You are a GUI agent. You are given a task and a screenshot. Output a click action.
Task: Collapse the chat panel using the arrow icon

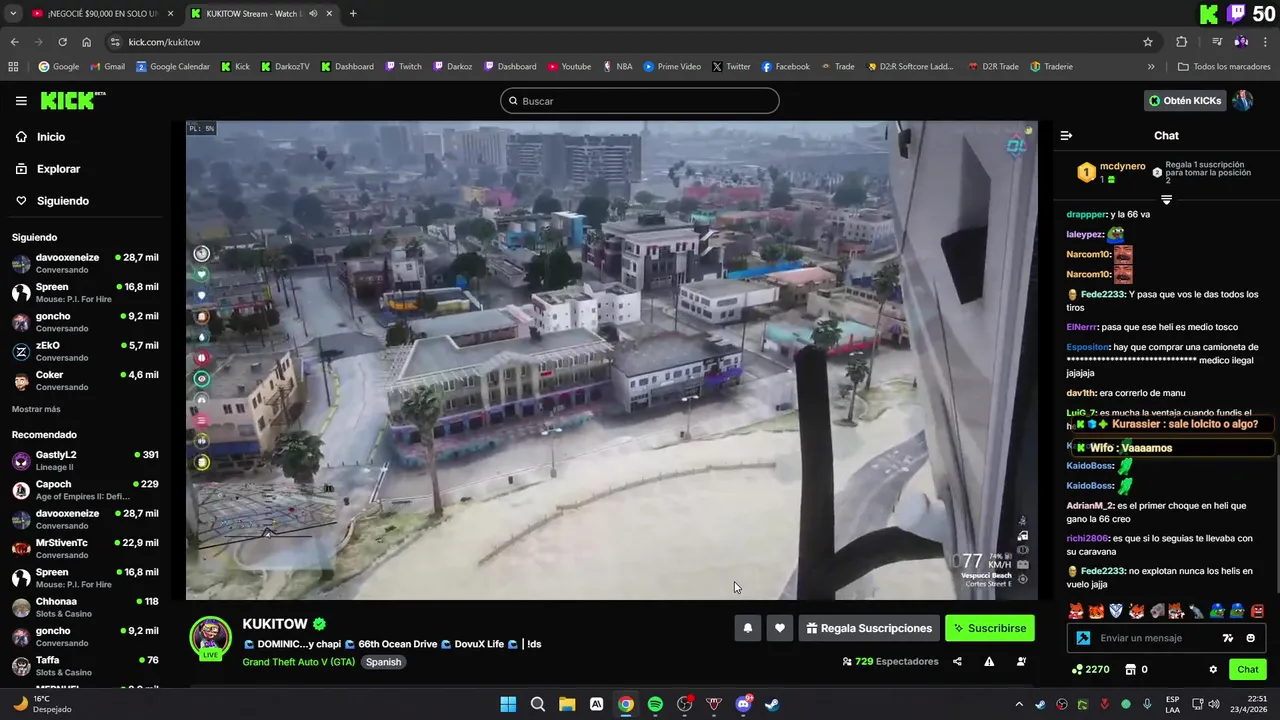1066,135
